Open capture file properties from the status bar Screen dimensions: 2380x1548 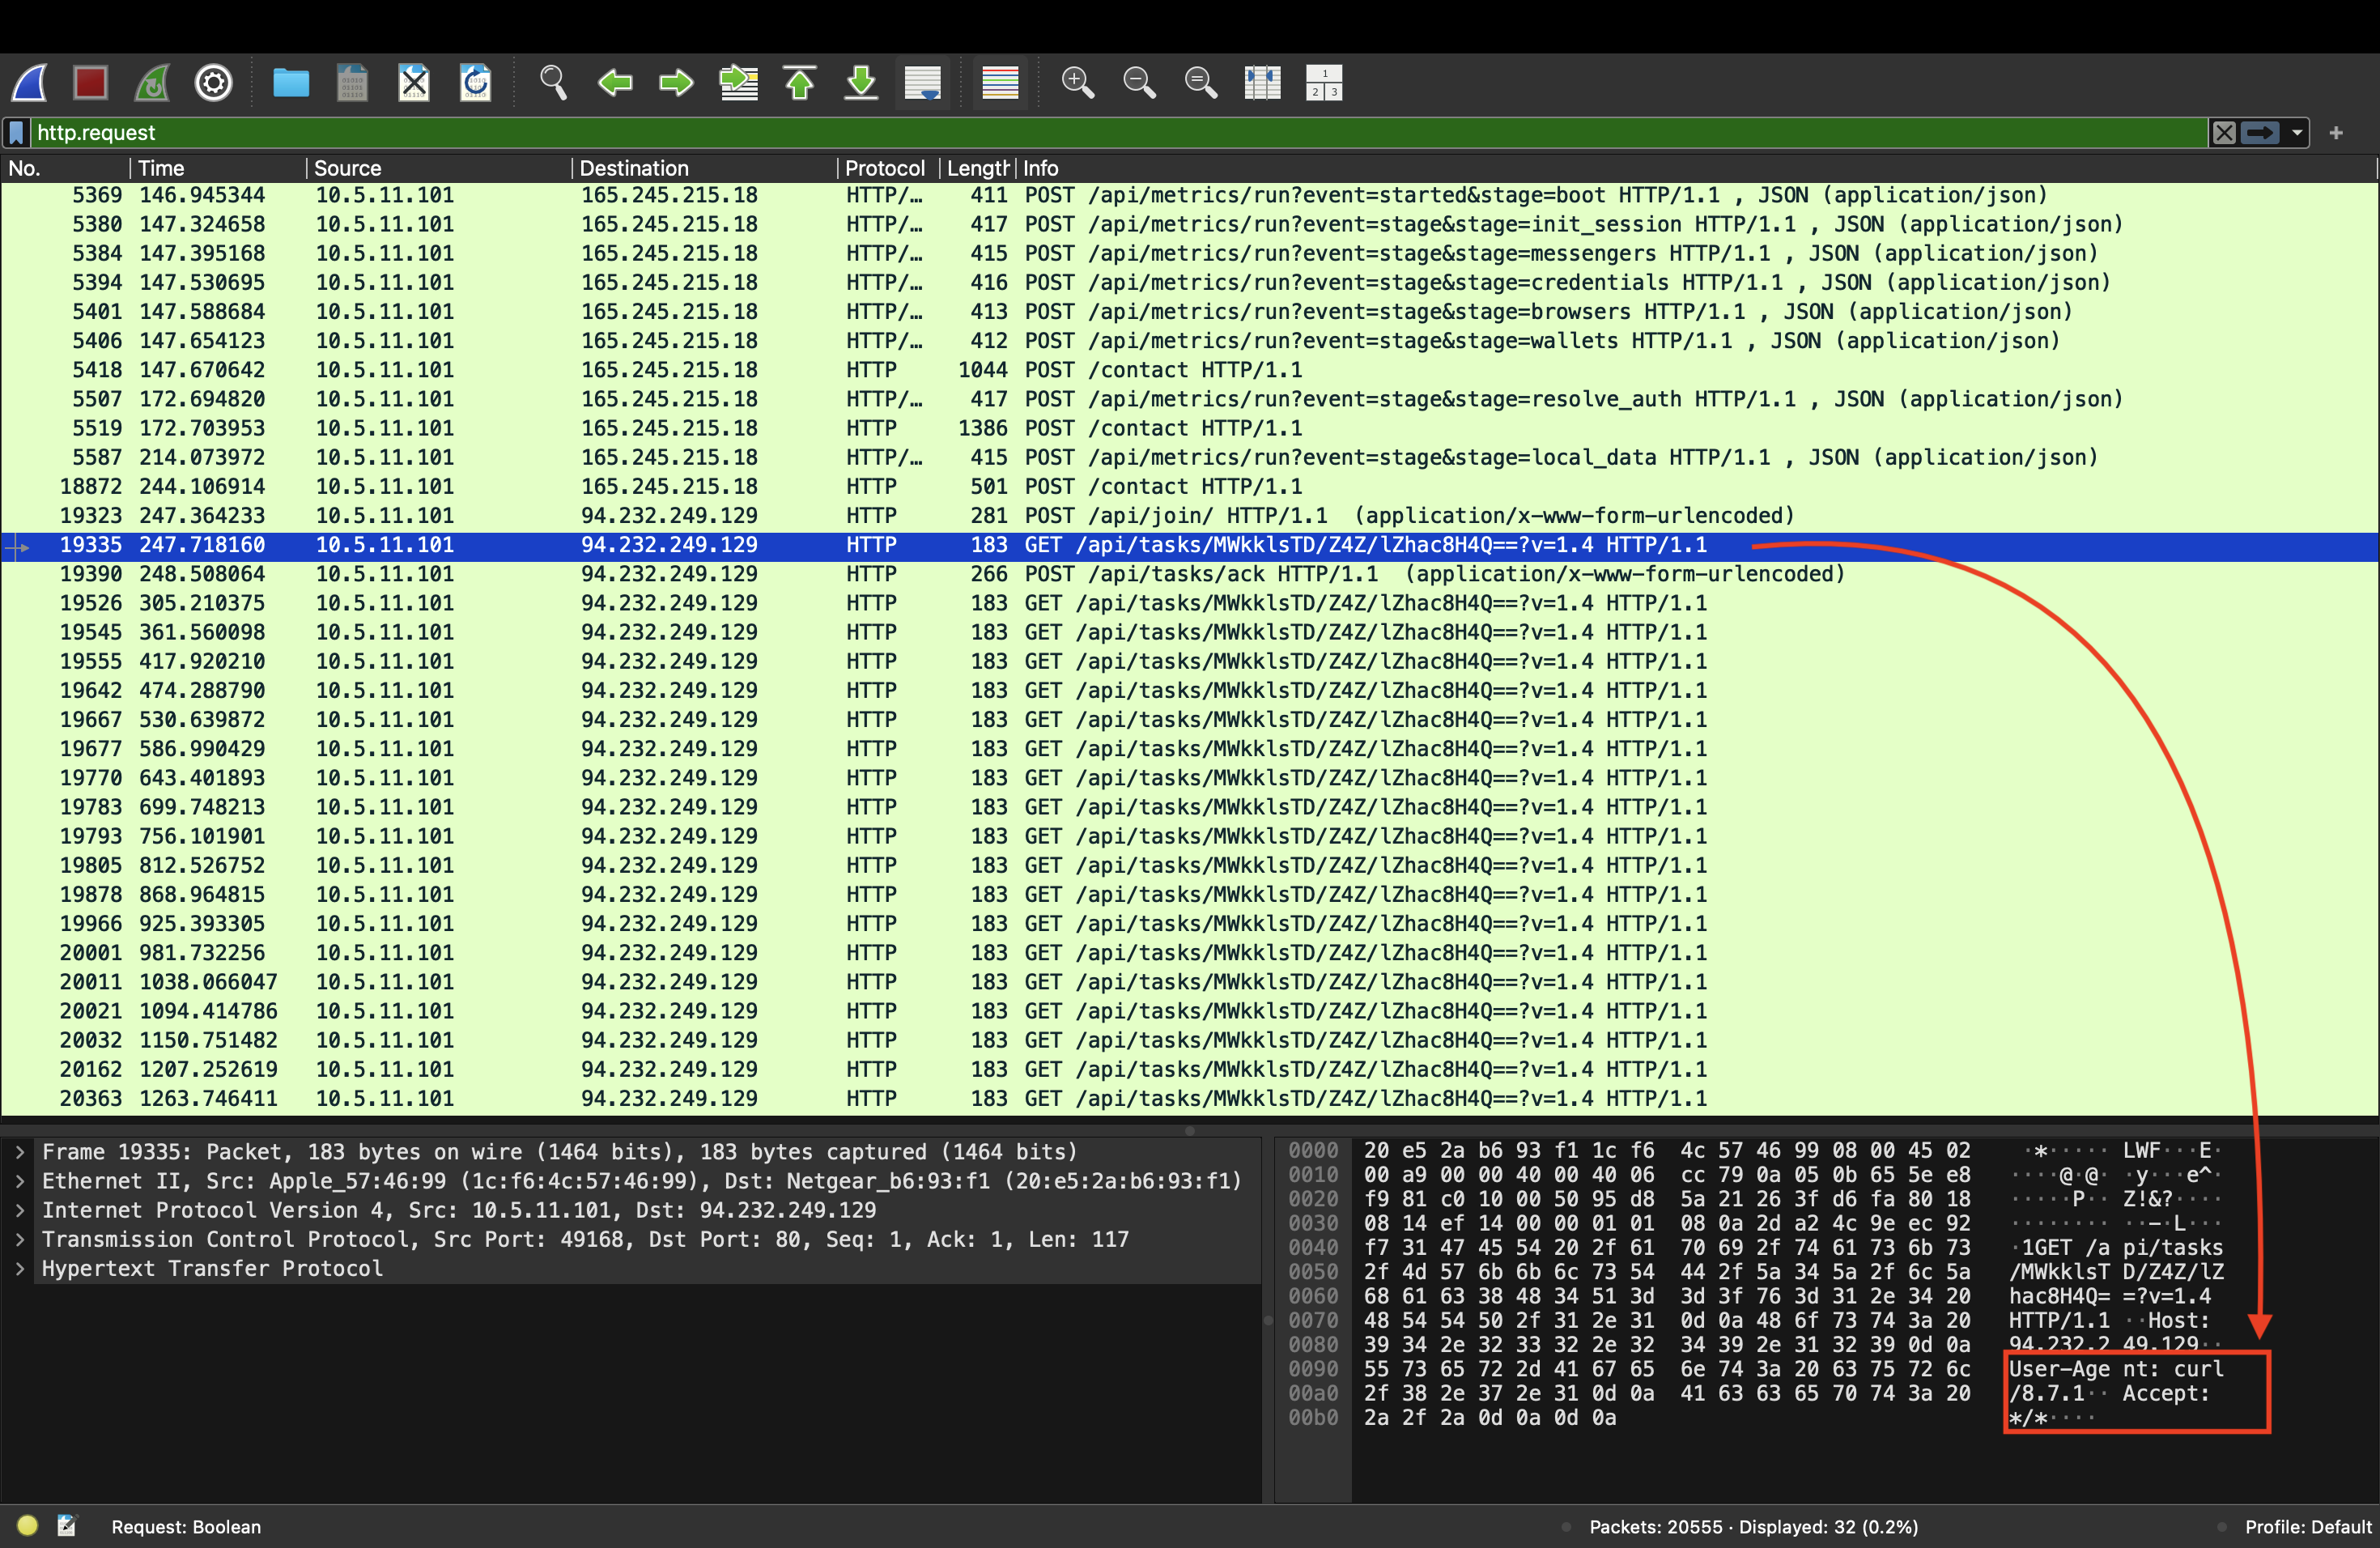[67, 1525]
